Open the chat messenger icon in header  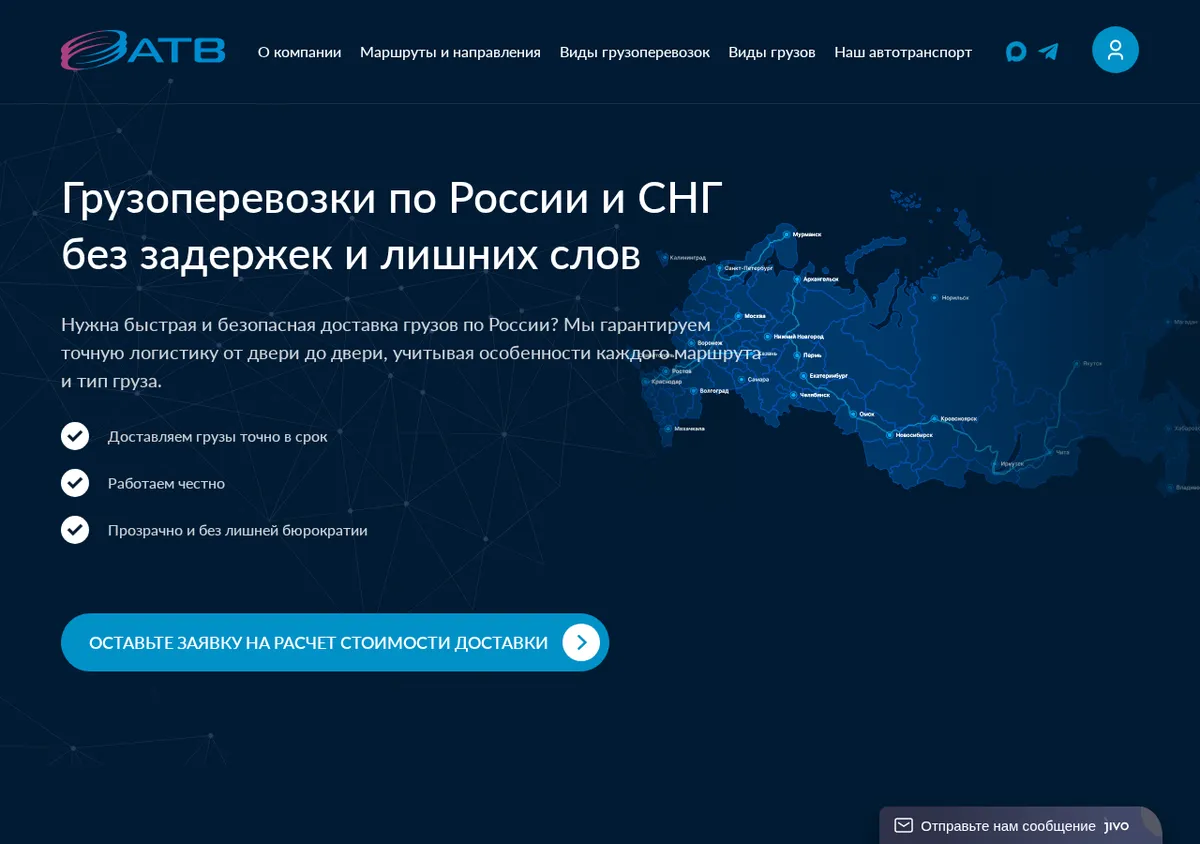[x=1016, y=52]
